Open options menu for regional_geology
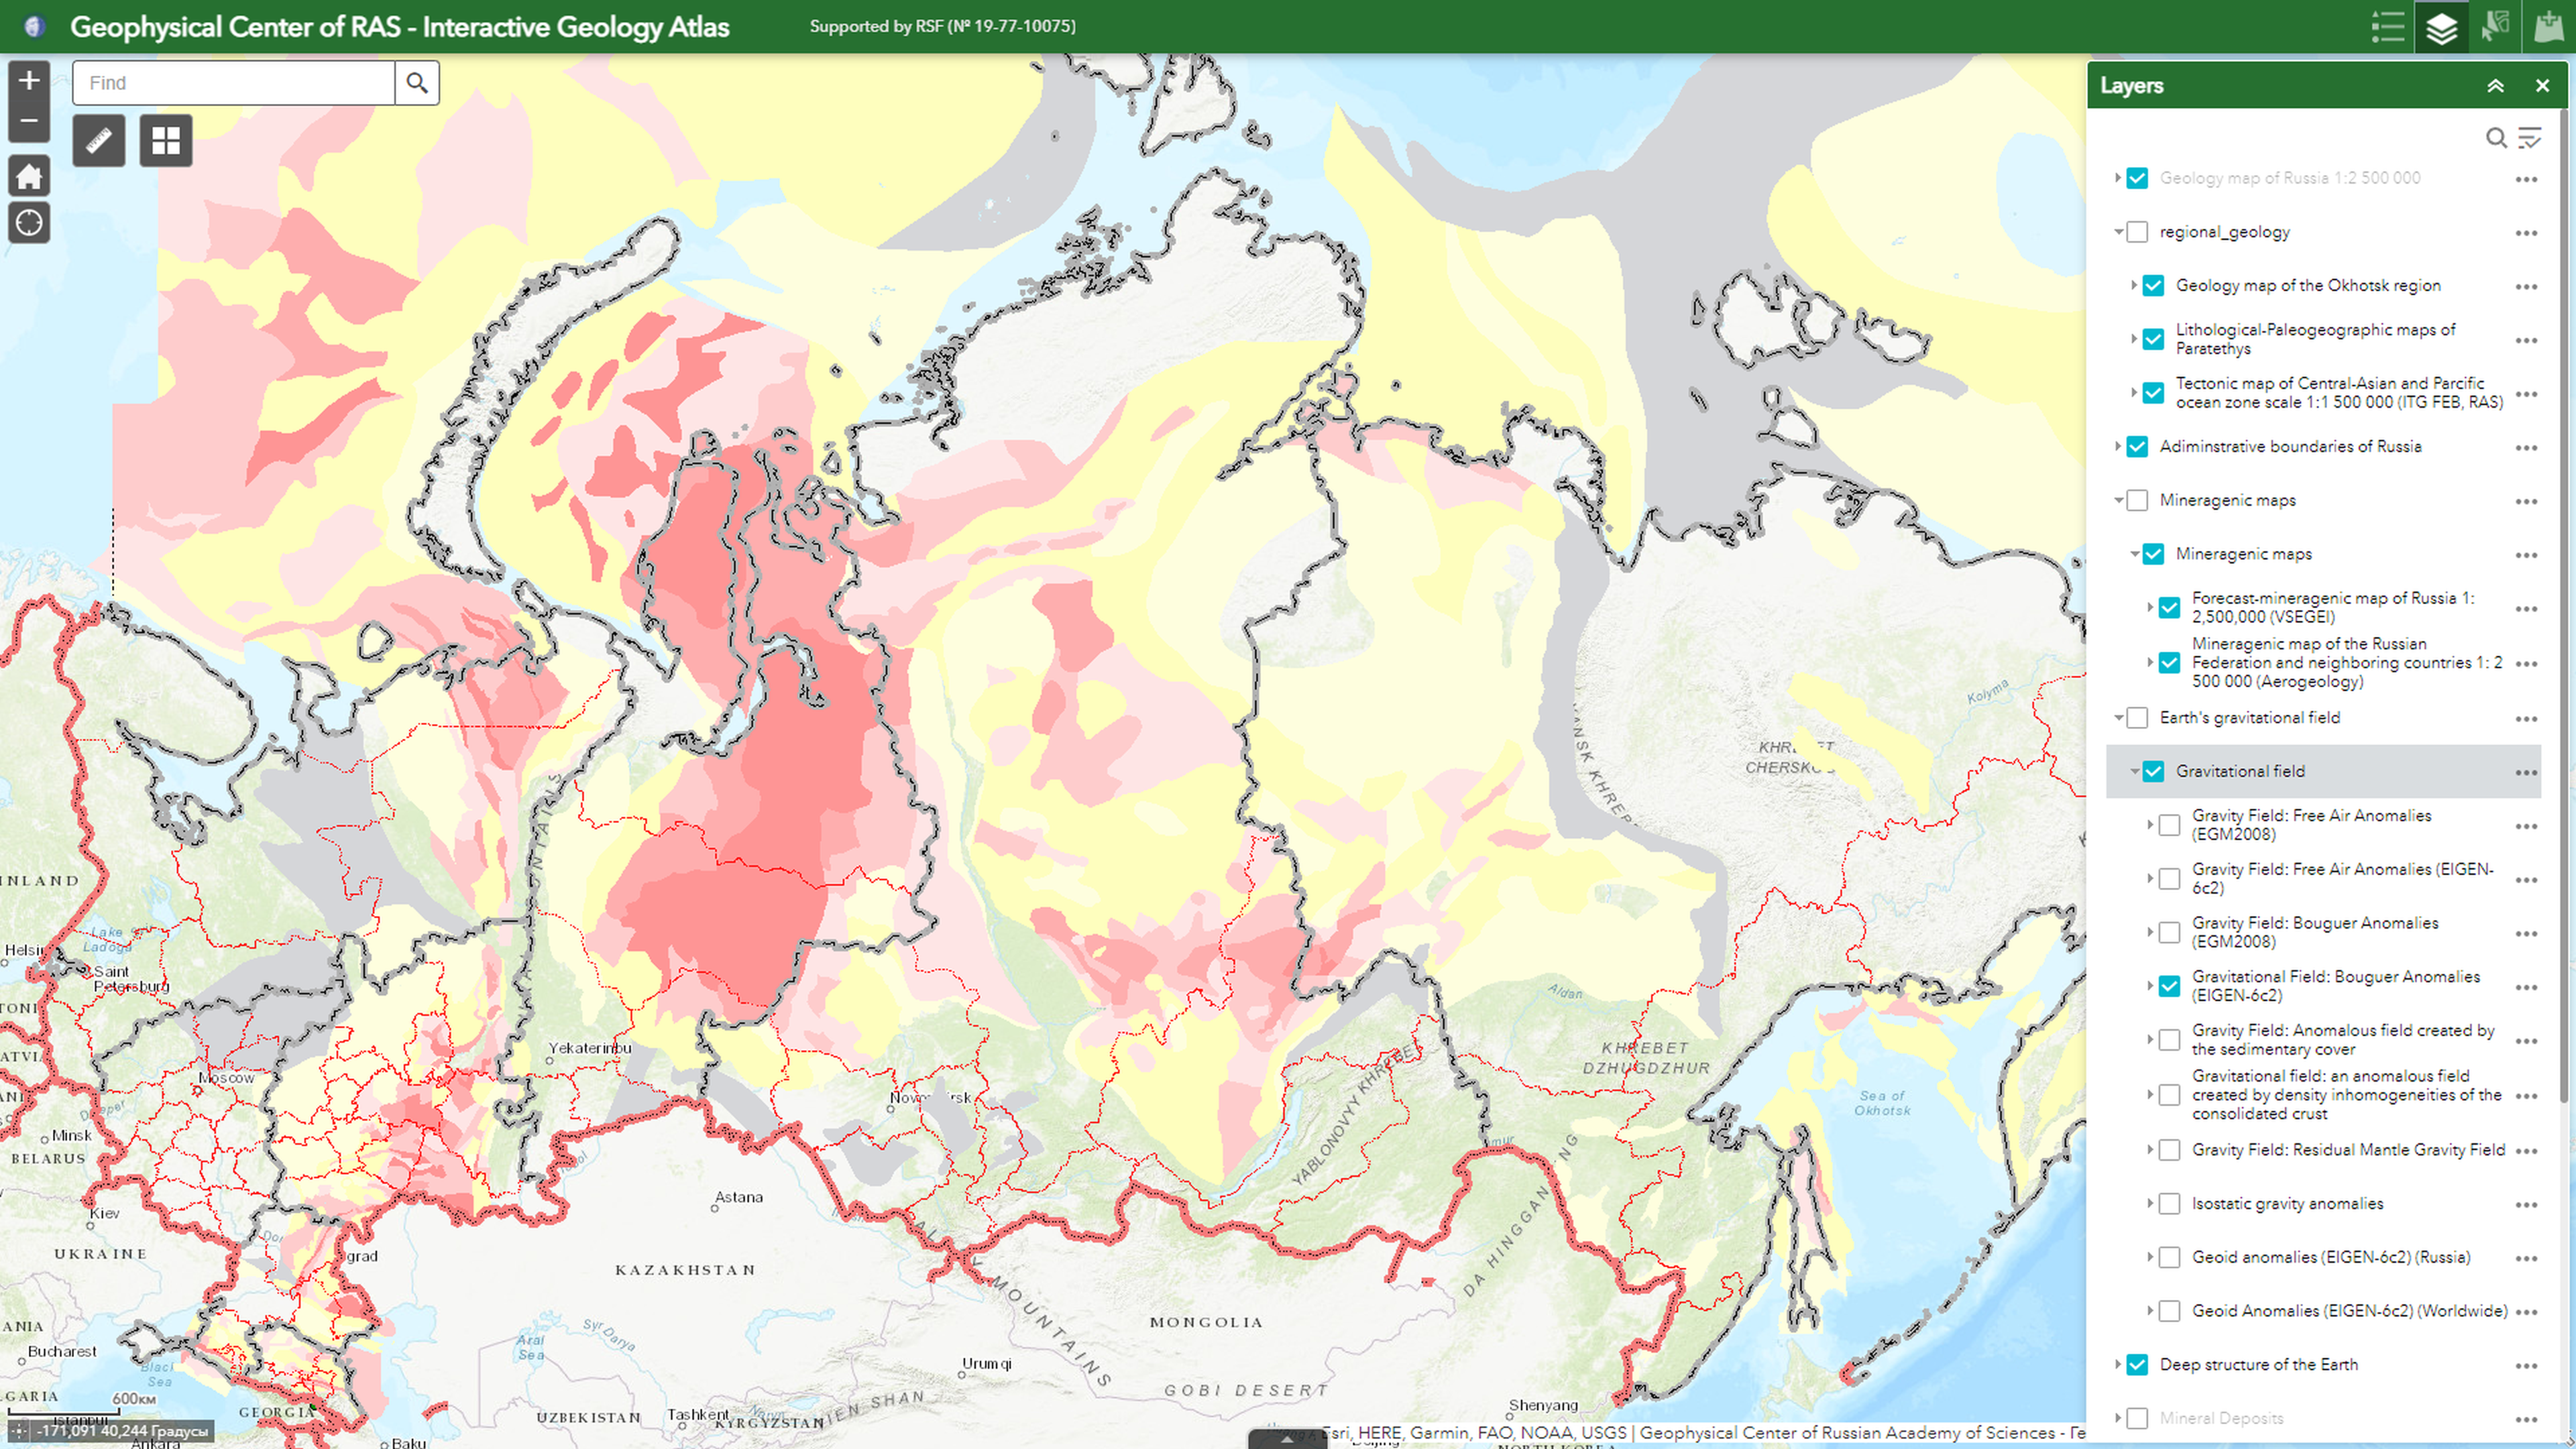The height and width of the screenshot is (1449, 2576). [x=2526, y=233]
